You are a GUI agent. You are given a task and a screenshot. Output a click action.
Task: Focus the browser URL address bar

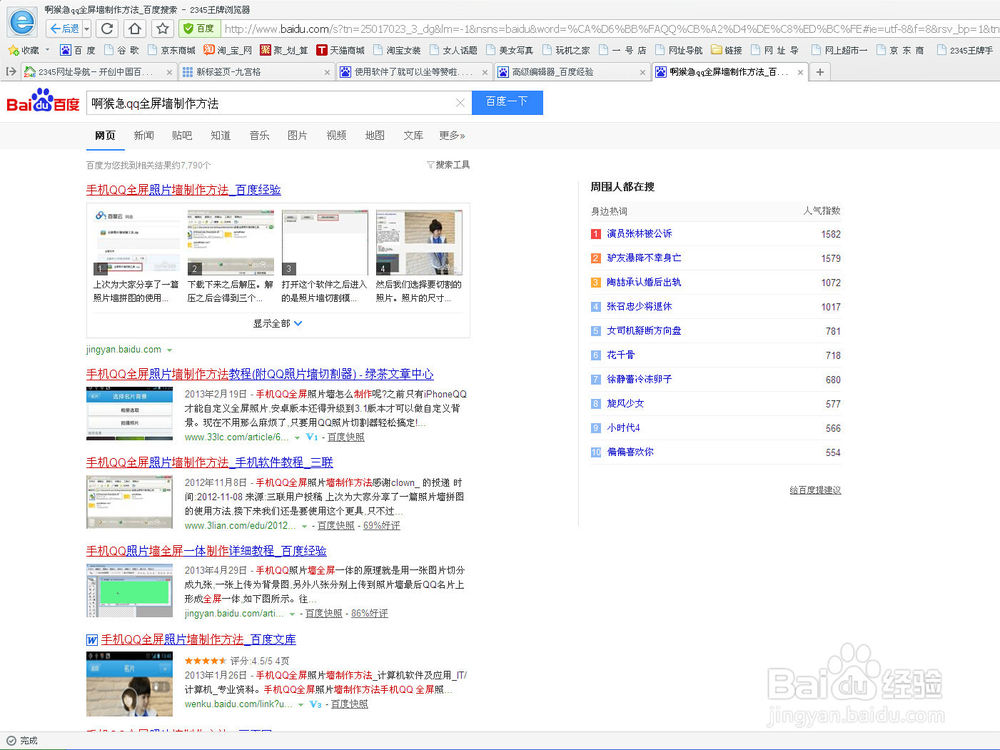[609, 29]
